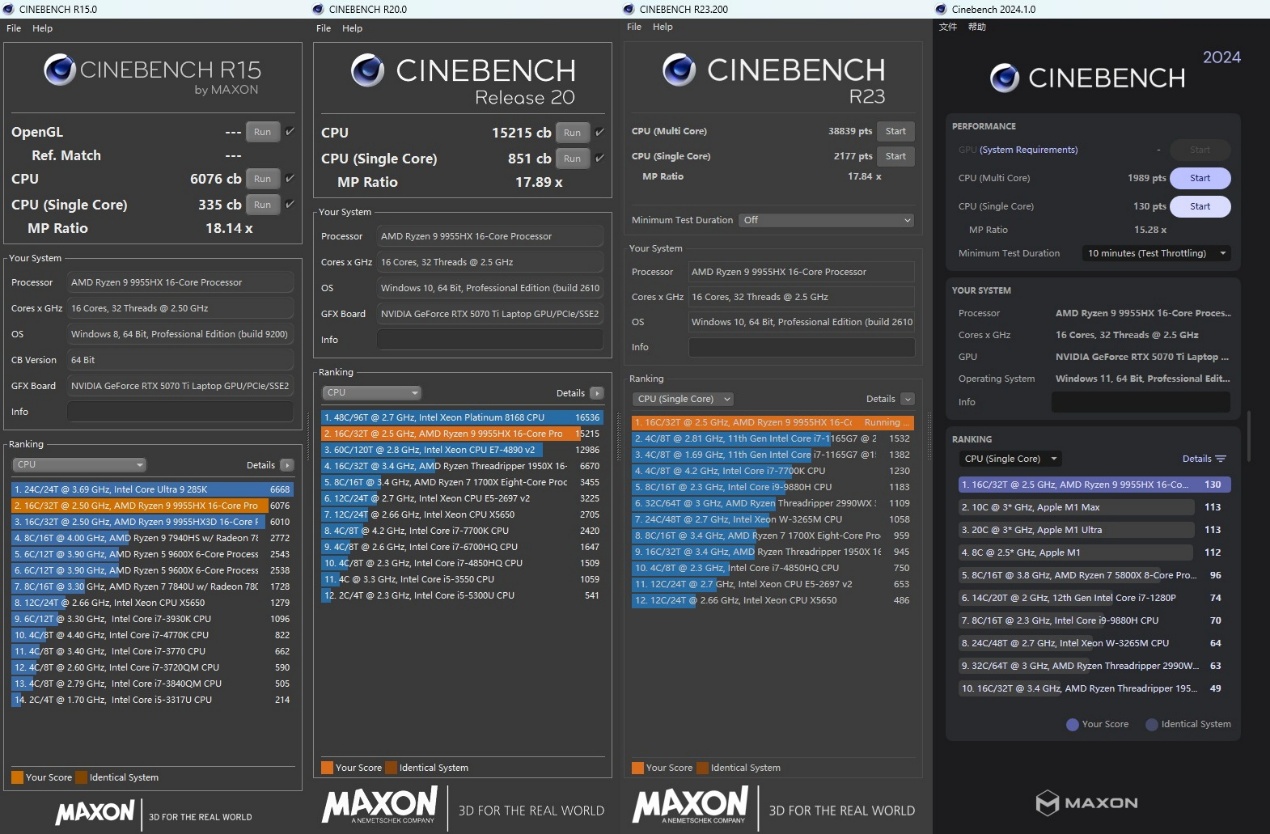This screenshot has width=1270, height=834.
Task: Toggle CPU (Single Core) checkmark in R15
Action: [x=290, y=204]
